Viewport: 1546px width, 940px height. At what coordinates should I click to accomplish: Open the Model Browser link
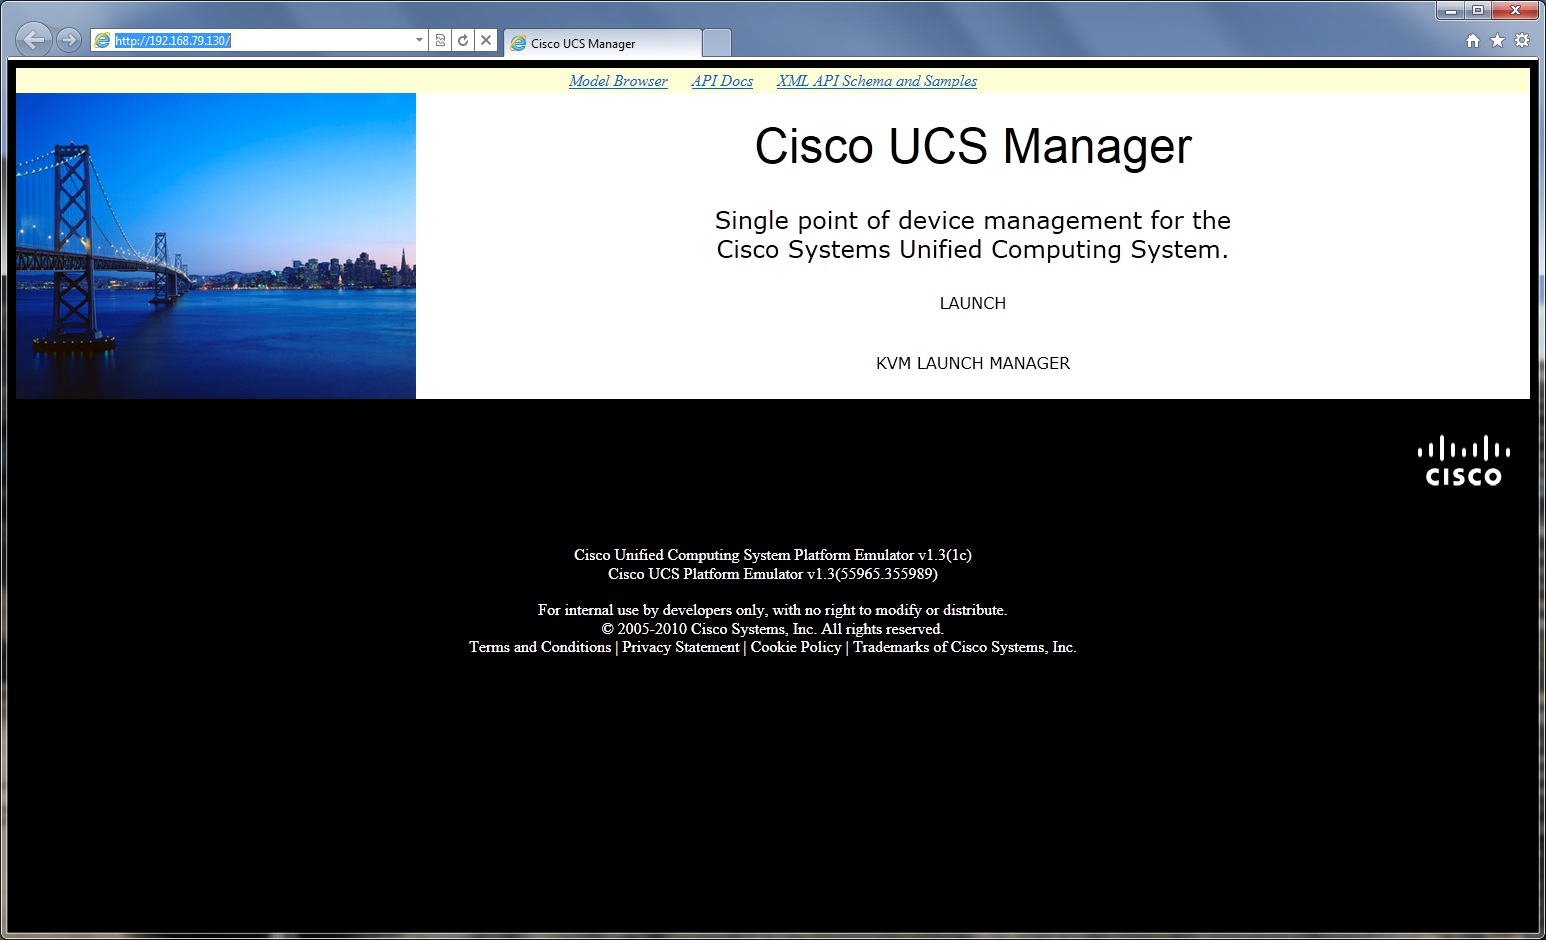(x=618, y=81)
